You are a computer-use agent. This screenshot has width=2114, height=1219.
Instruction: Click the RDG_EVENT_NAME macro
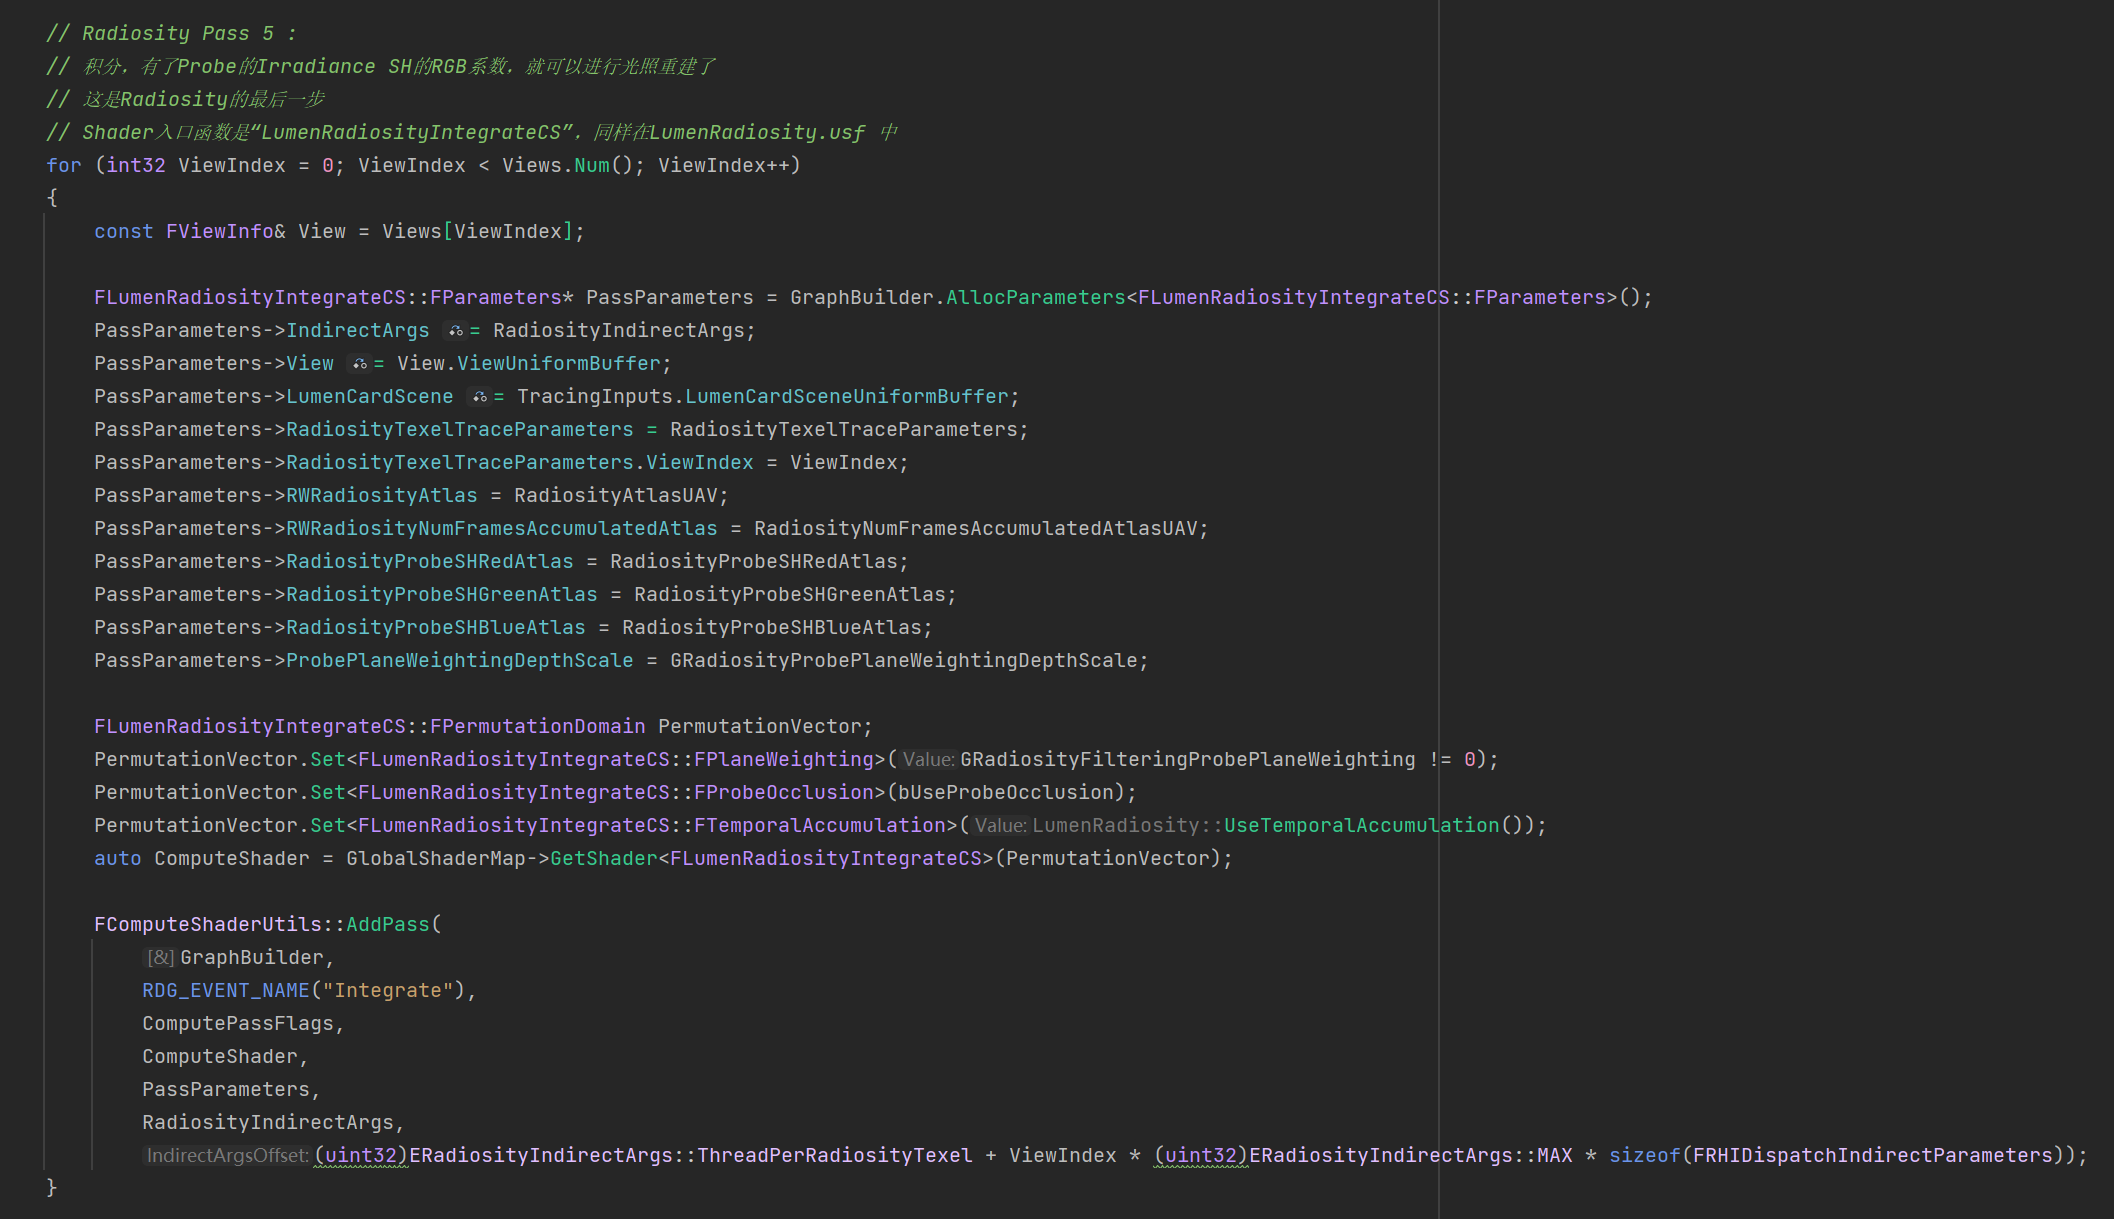click(225, 991)
